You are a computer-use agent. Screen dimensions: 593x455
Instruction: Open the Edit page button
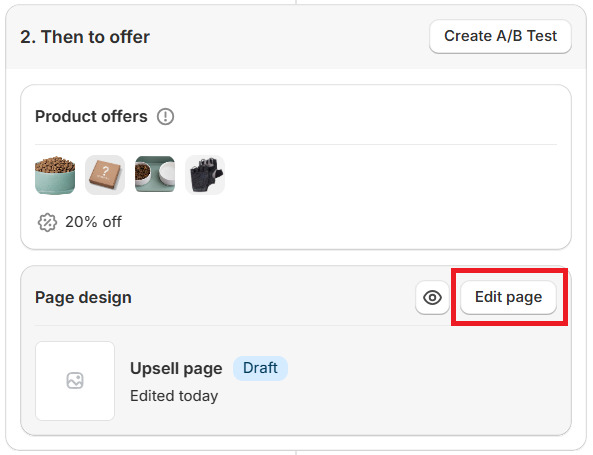508,297
